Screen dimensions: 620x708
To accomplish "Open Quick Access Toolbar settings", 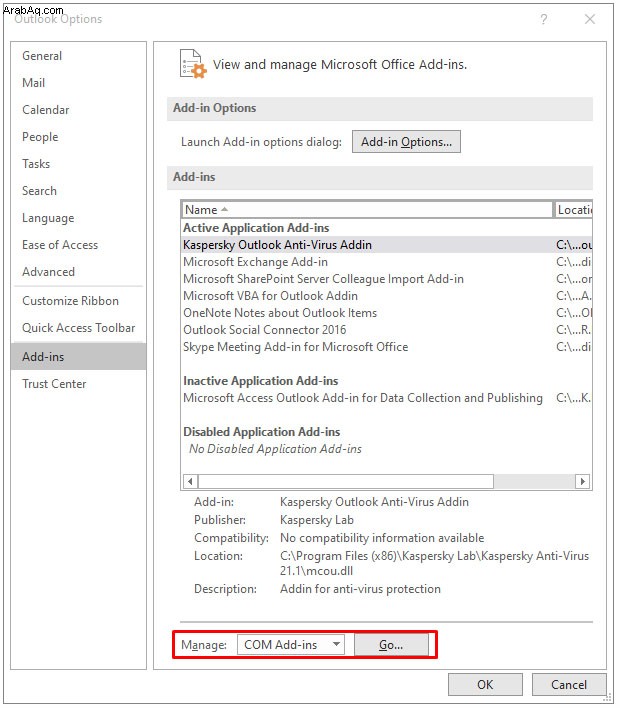I will click(x=79, y=328).
